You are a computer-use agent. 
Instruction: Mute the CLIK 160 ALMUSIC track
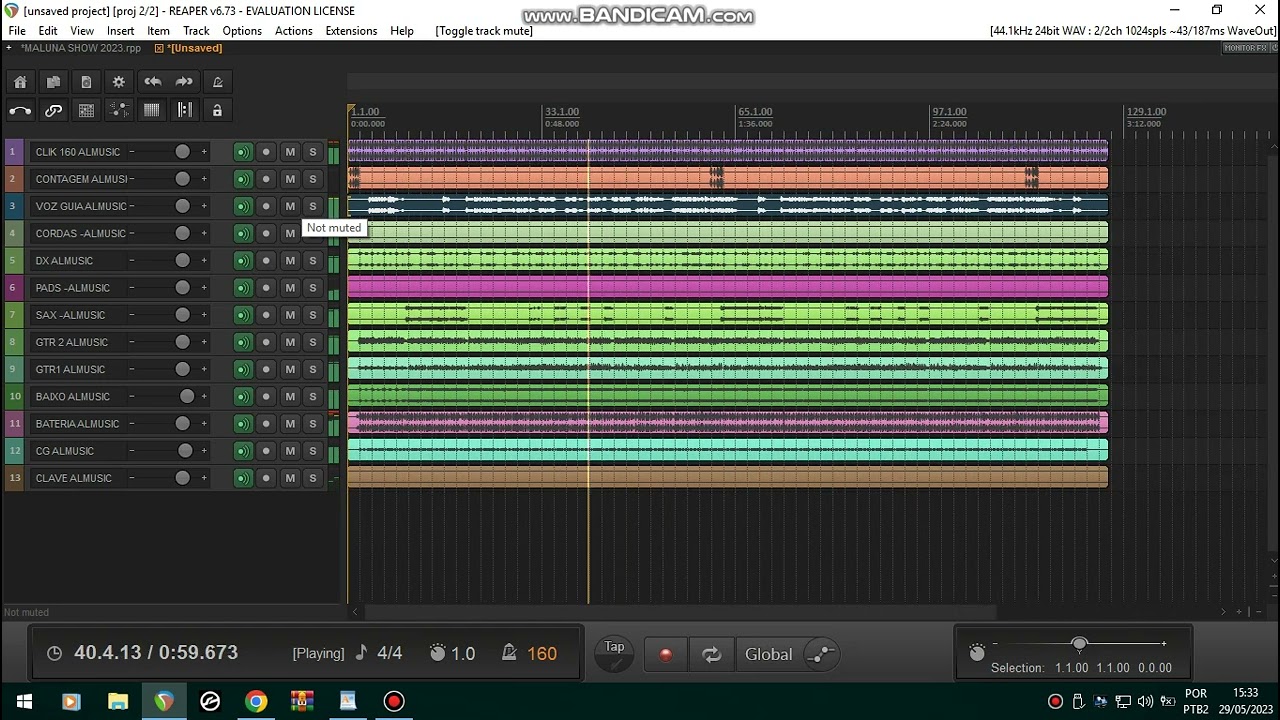[x=290, y=152]
